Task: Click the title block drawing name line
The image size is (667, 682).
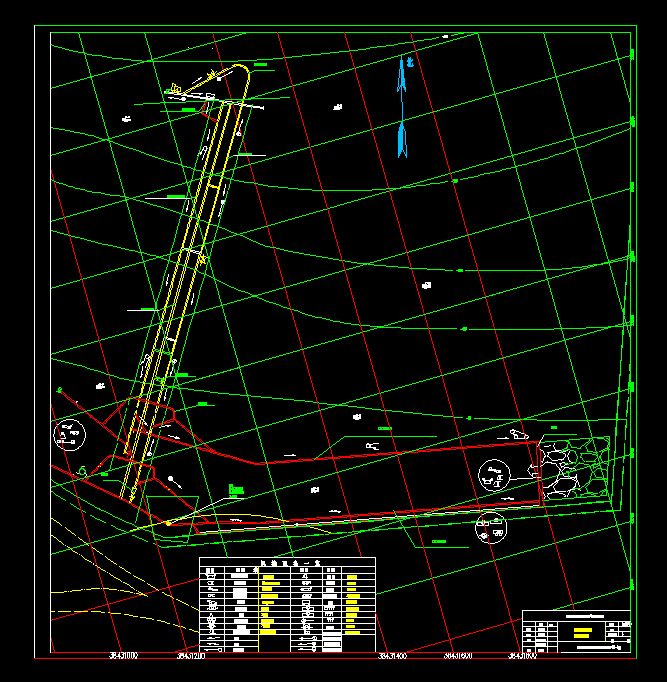Action: (584, 616)
